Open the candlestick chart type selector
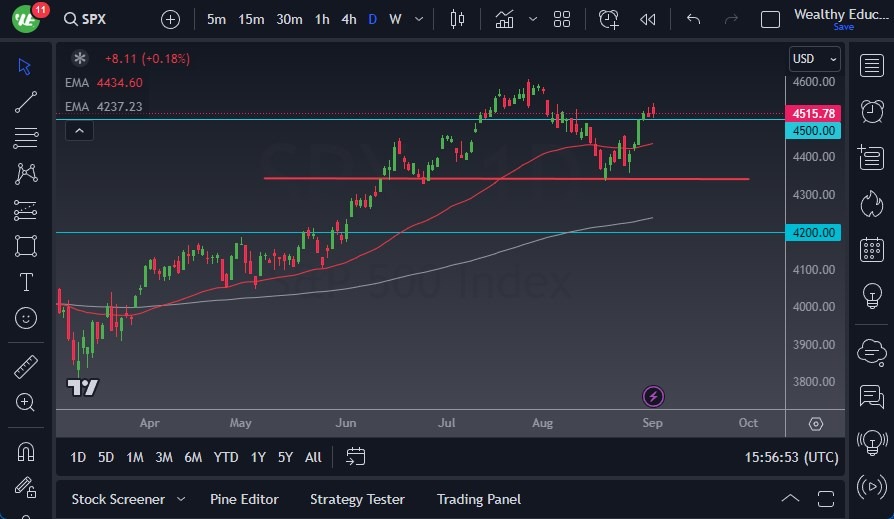The image size is (894, 519). point(458,19)
